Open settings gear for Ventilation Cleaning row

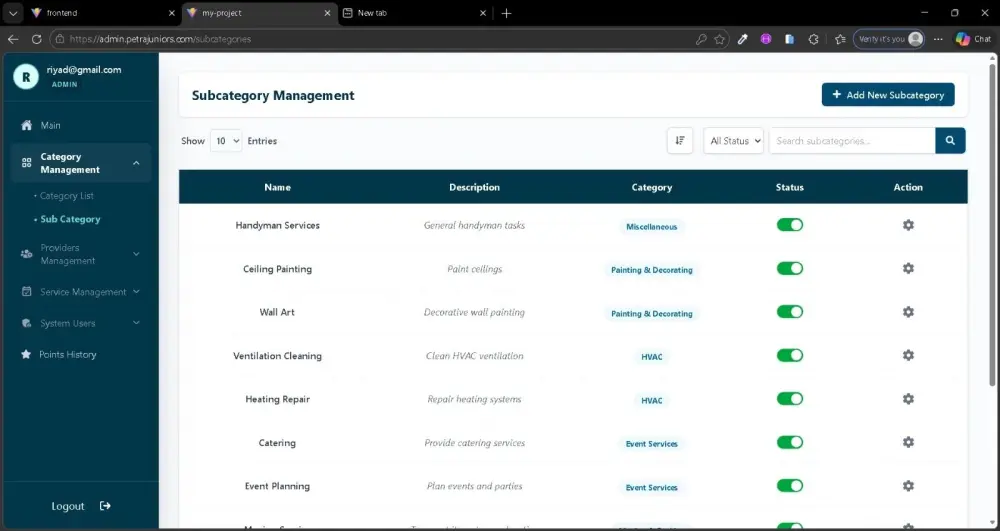pyautogui.click(x=908, y=355)
